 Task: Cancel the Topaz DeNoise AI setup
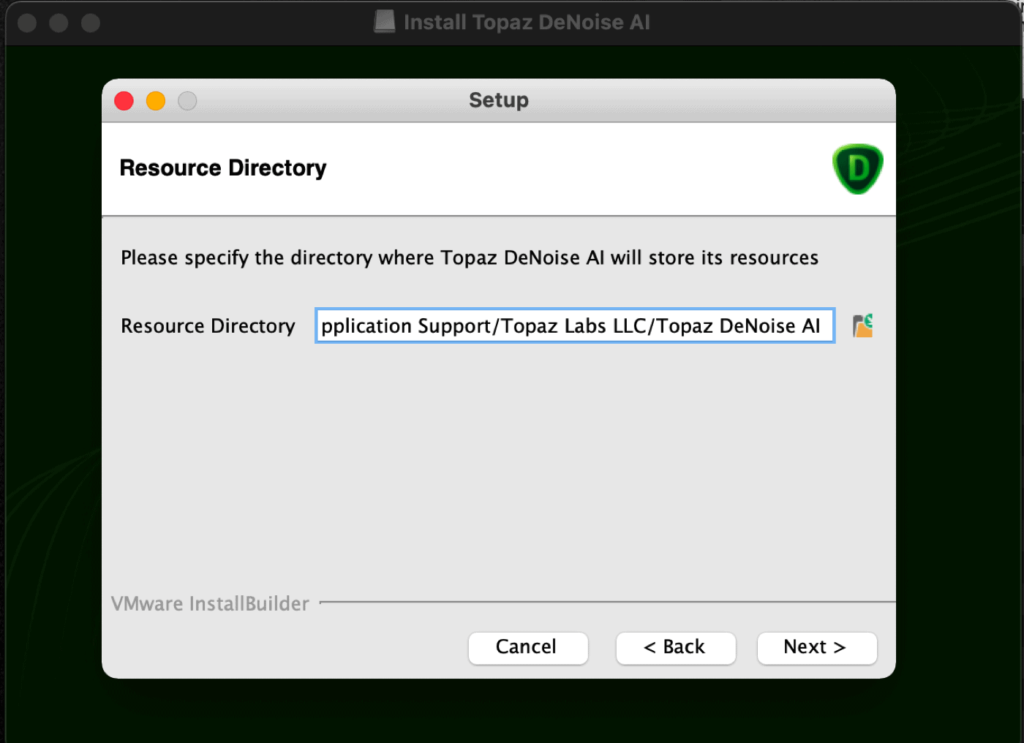point(528,648)
